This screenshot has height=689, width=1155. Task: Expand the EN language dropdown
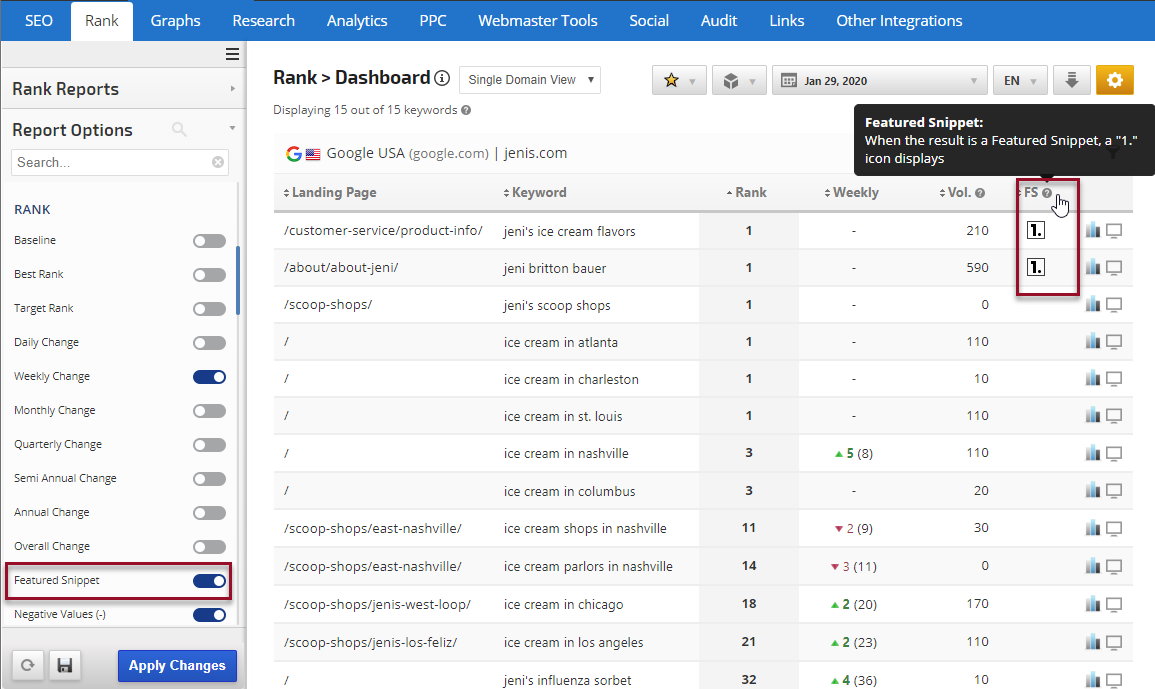(x=1020, y=80)
